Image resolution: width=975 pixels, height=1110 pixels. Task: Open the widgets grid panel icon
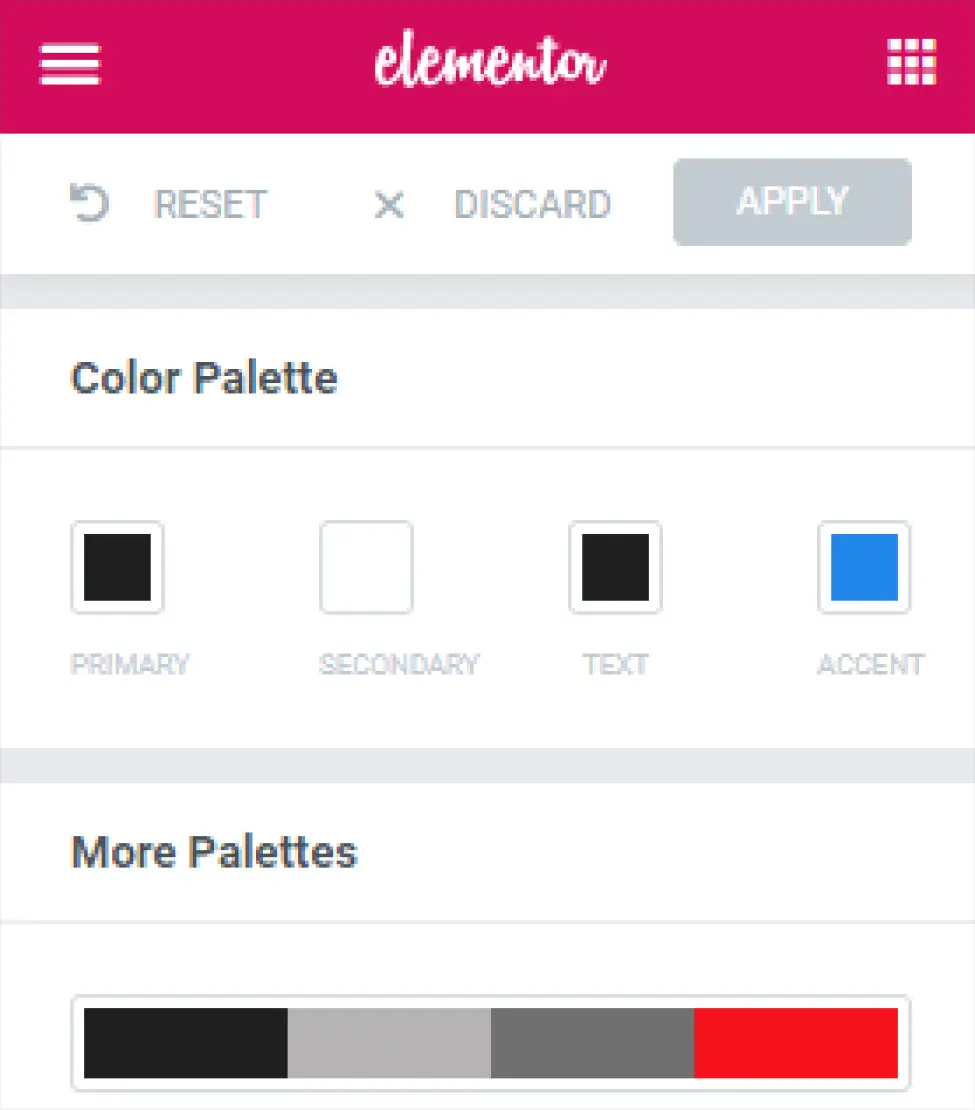(x=912, y=64)
